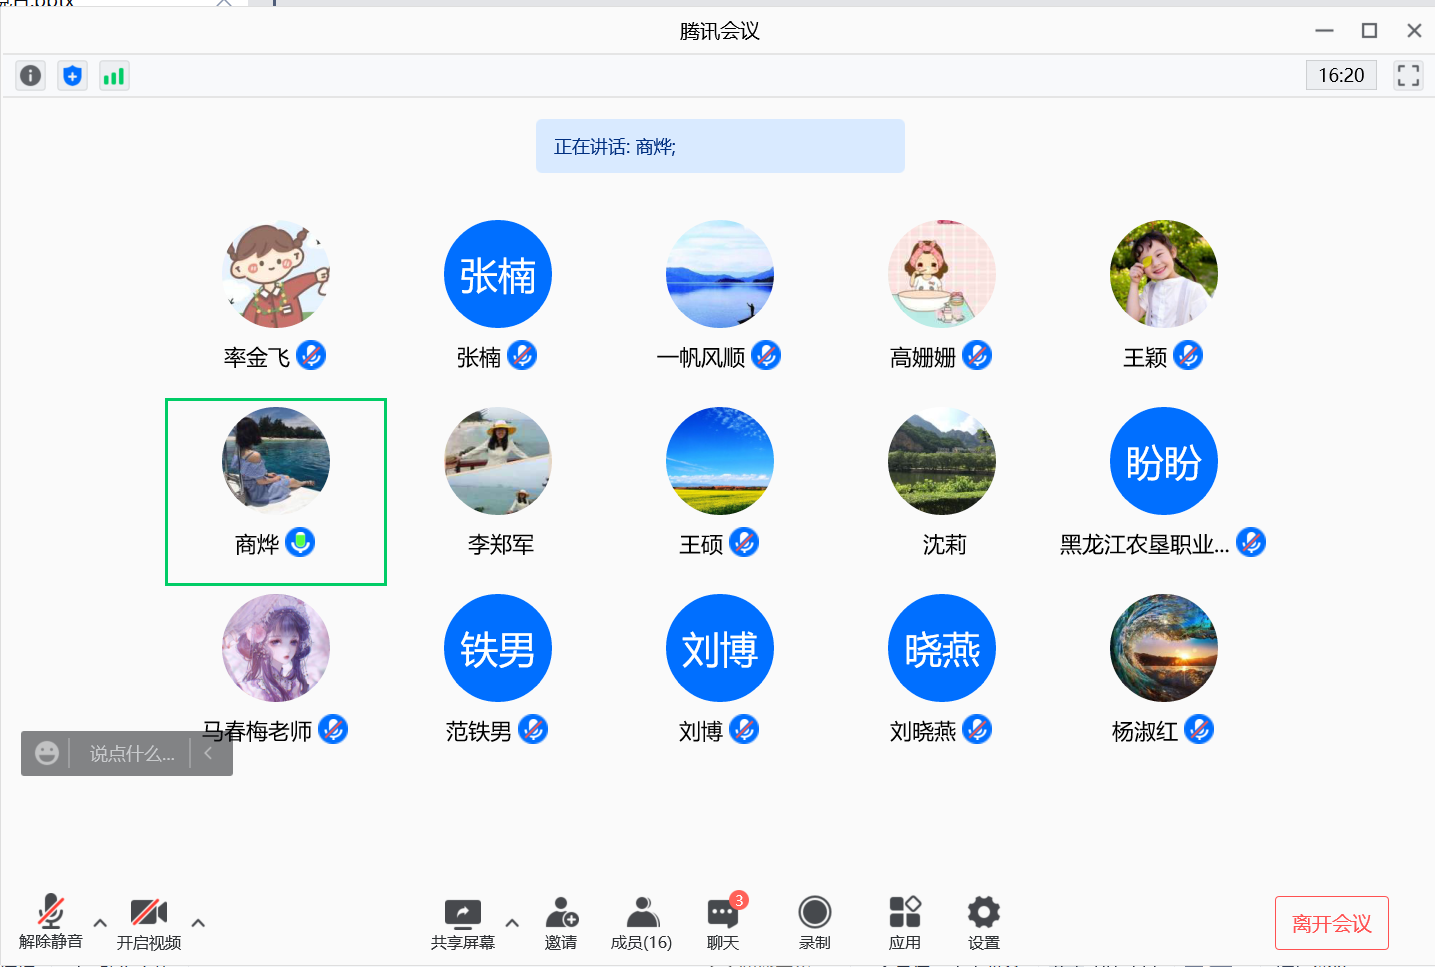Click muted mic icon beside 黑龙江农垦职业
The height and width of the screenshot is (967, 1435).
(x=1251, y=542)
